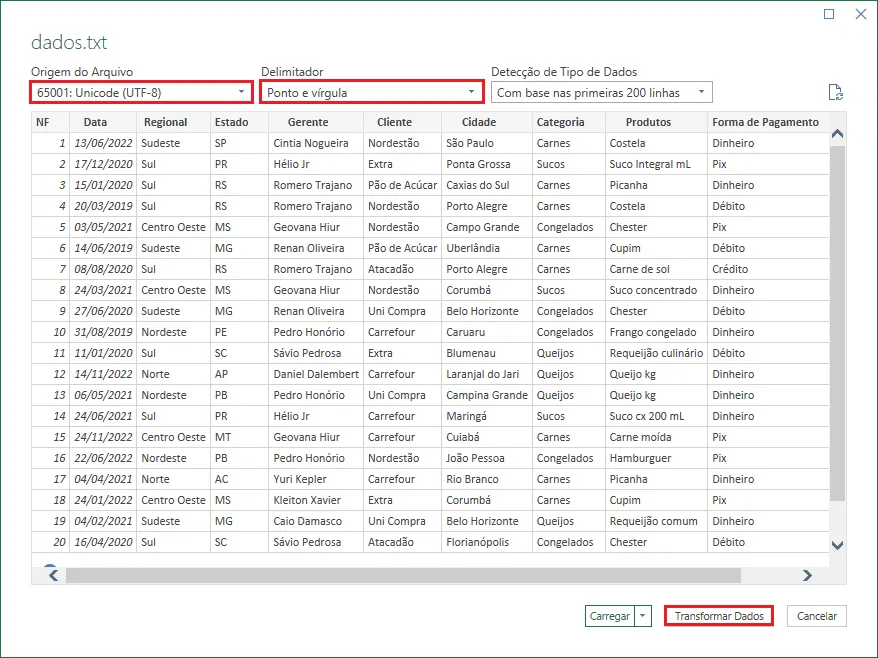This screenshot has width=878, height=658.
Task: Select the Regional column header
Action: (173, 122)
